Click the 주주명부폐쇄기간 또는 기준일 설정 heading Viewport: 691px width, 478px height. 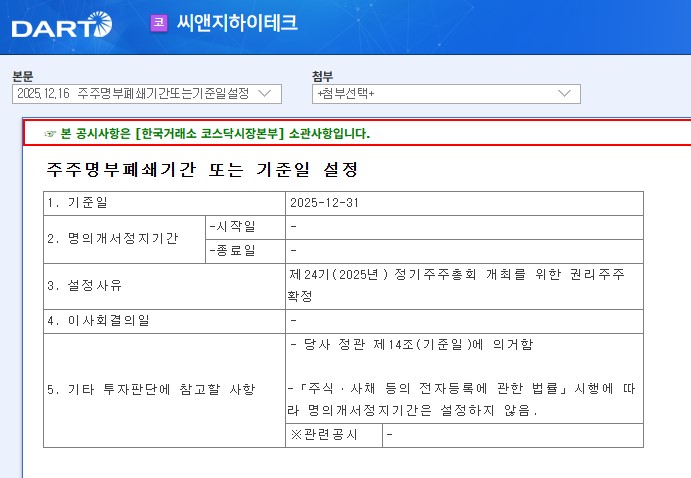[x=202, y=170]
